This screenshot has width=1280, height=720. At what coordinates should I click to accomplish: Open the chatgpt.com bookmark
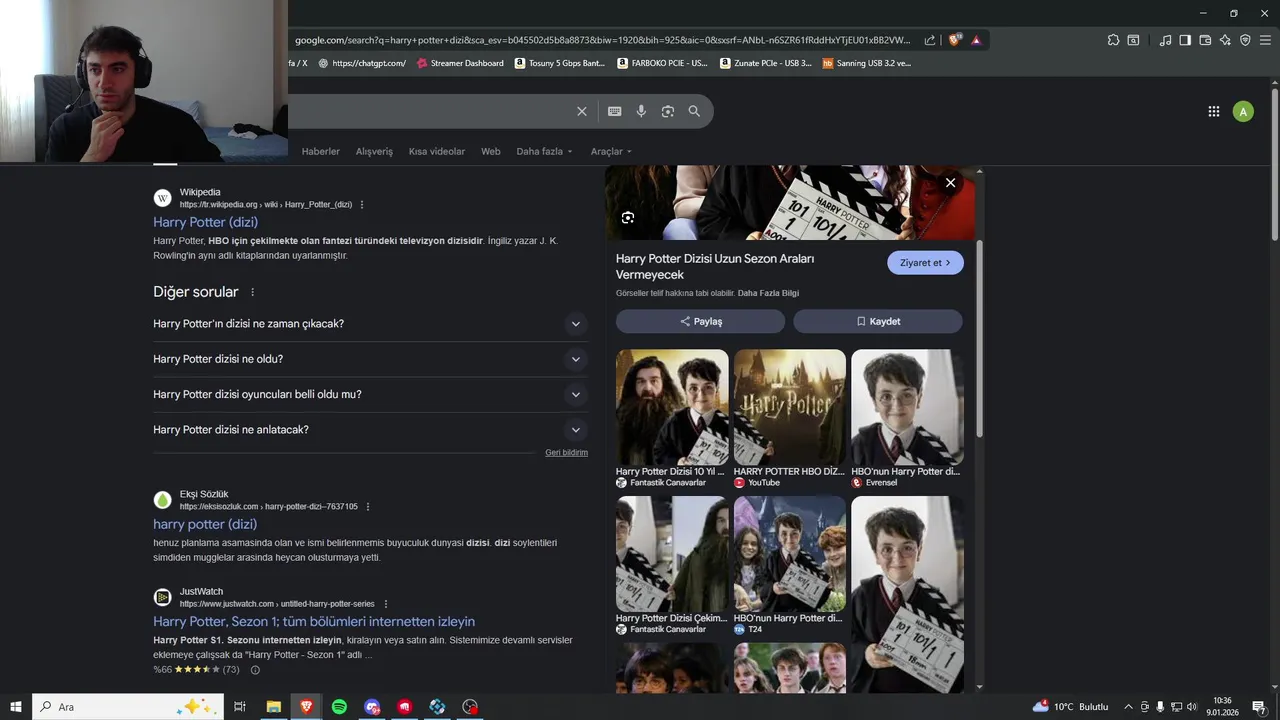coord(362,63)
